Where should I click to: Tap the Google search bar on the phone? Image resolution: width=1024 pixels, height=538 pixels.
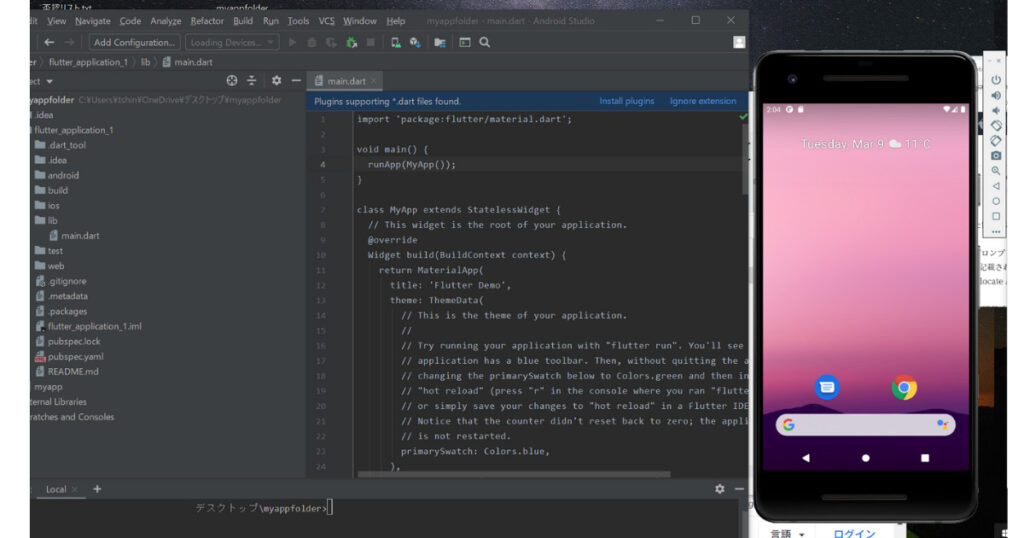865,425
